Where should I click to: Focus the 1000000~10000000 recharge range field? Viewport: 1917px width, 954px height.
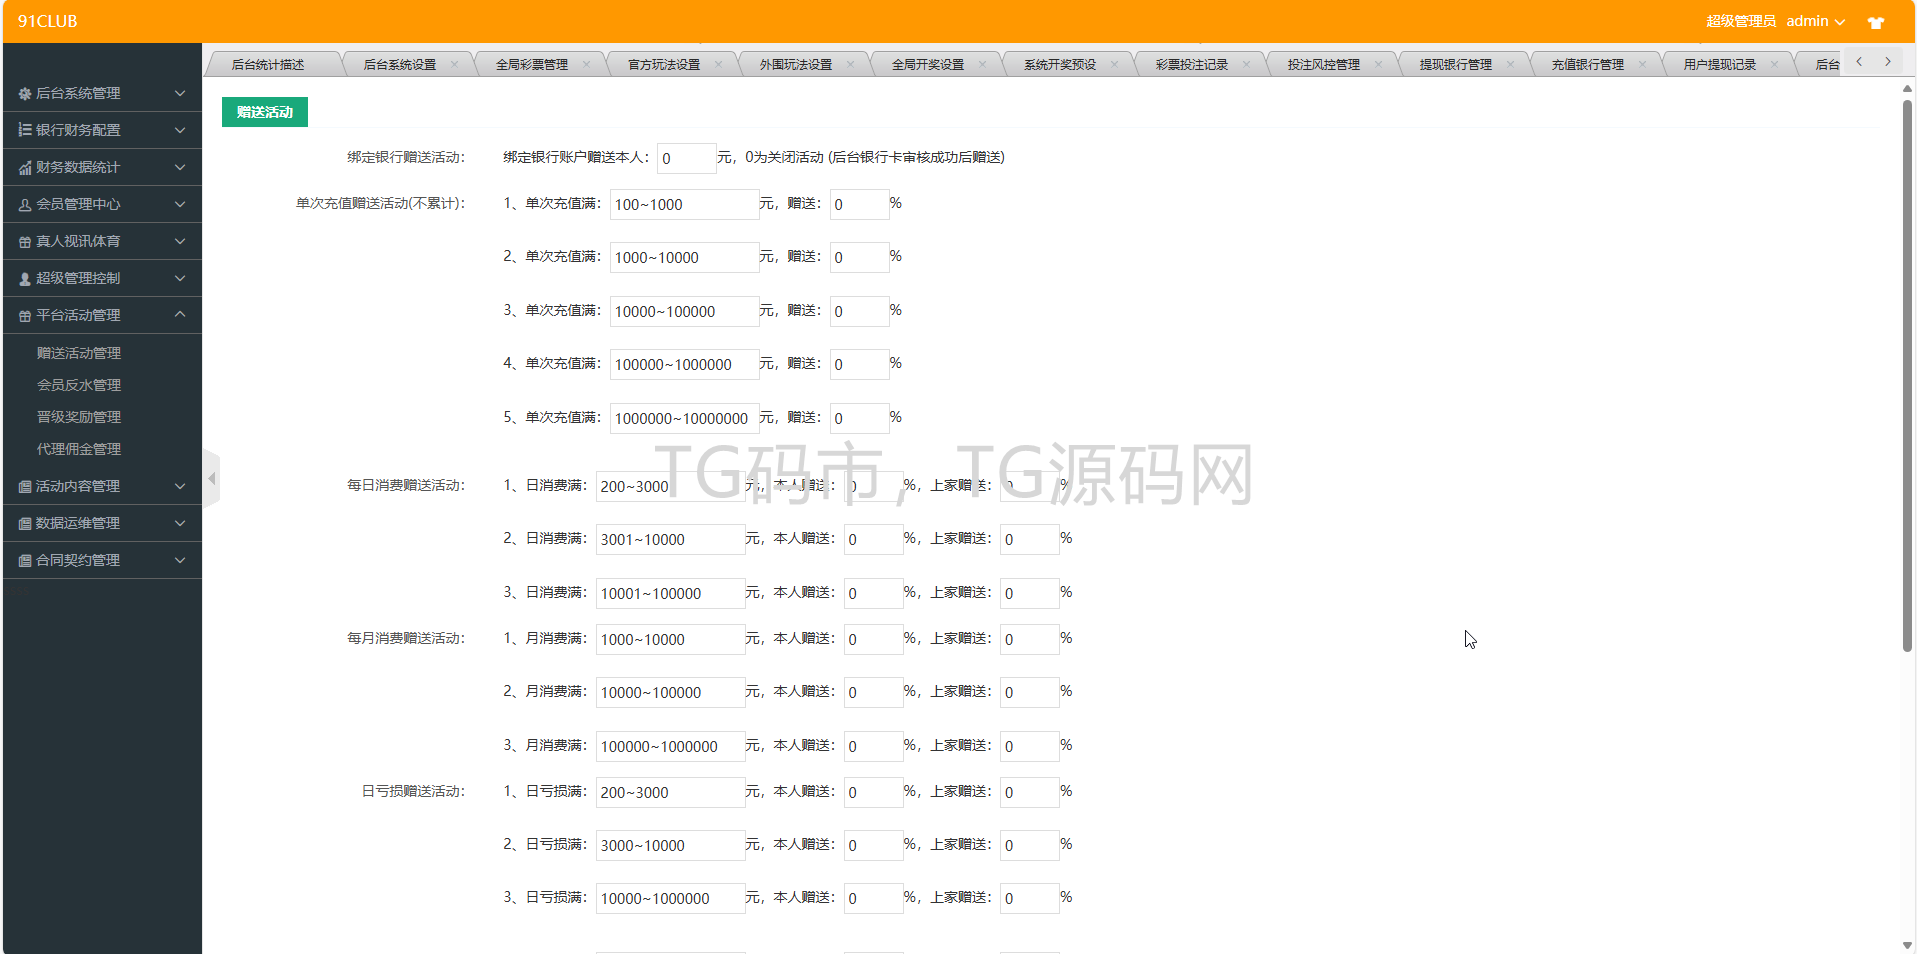coord(685,418)
